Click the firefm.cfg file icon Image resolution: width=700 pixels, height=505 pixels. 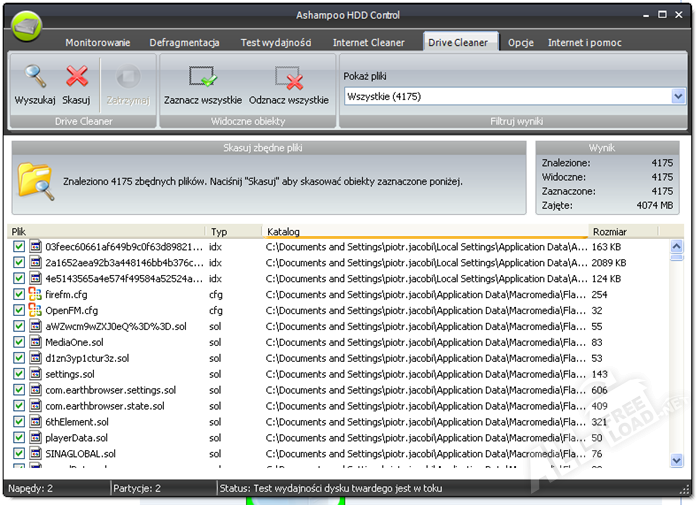(x=35, y=295)
